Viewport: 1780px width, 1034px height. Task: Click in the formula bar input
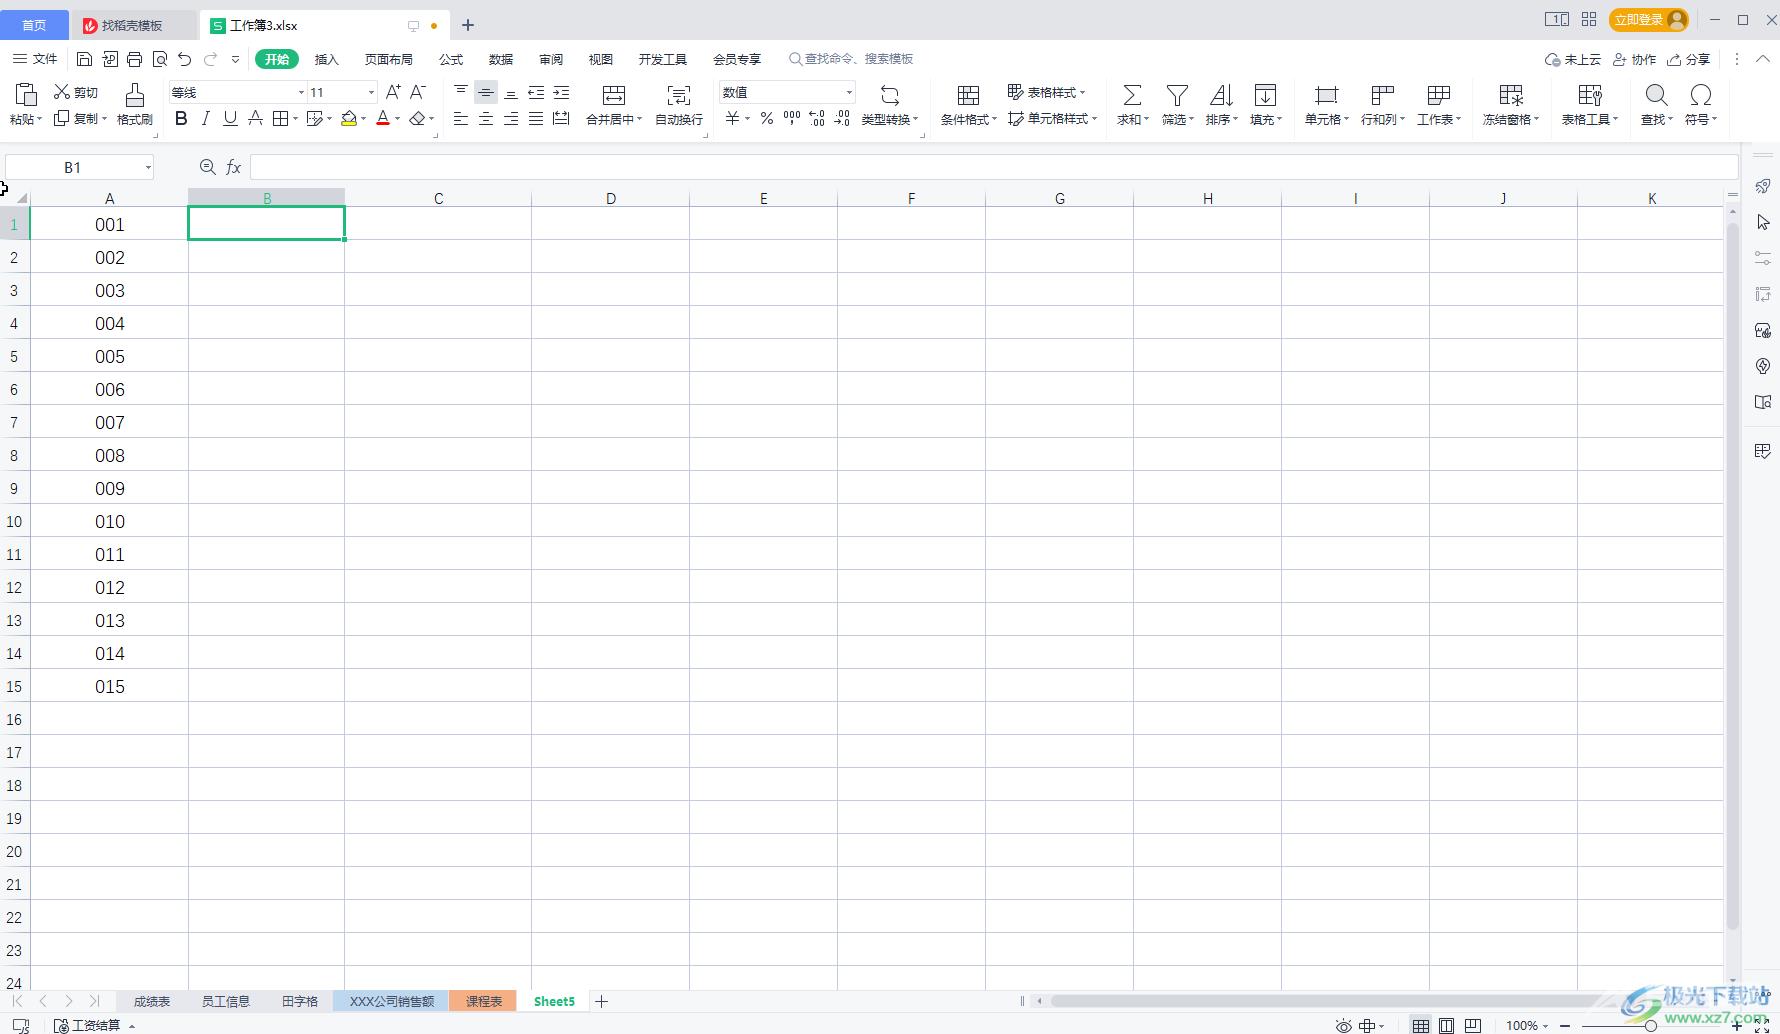[x=994, y=167]
